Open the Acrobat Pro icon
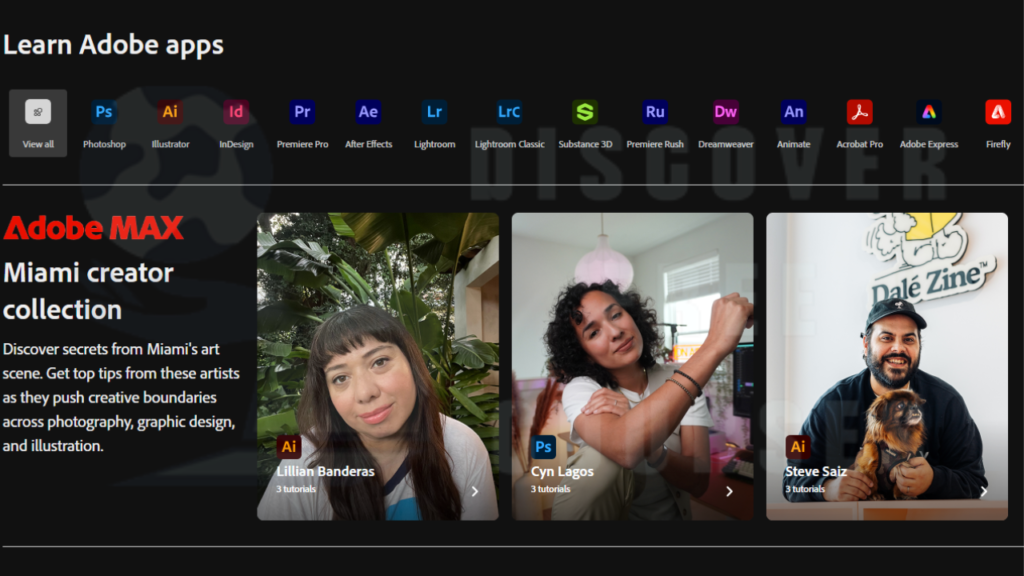The height and width of the screenshot is (576, 1024). (859, 112)
